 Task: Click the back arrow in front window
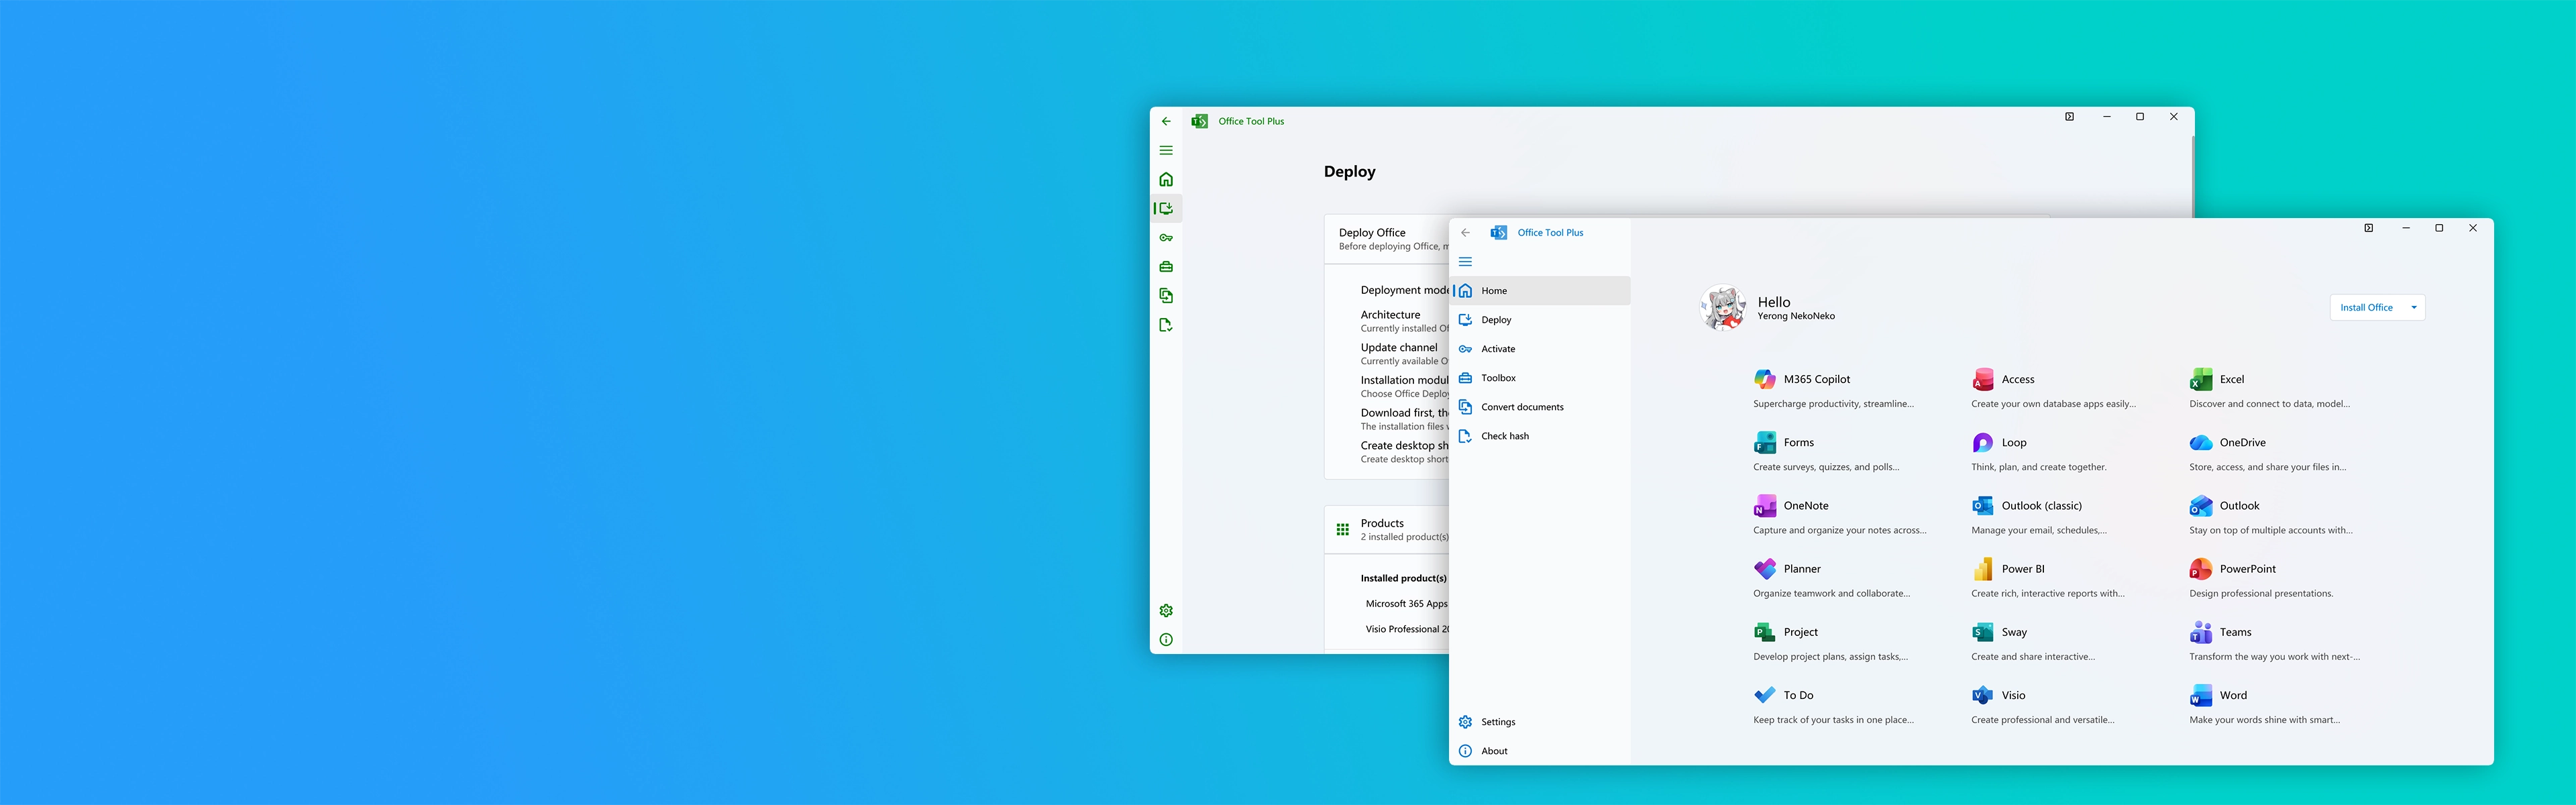(x=1465, y=232)
